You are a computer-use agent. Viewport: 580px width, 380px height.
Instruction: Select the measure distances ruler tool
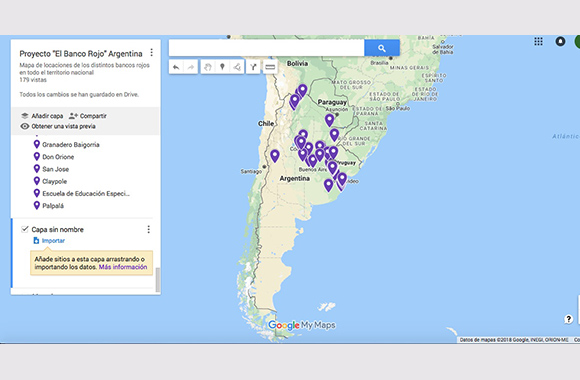(x=270, y=67)
